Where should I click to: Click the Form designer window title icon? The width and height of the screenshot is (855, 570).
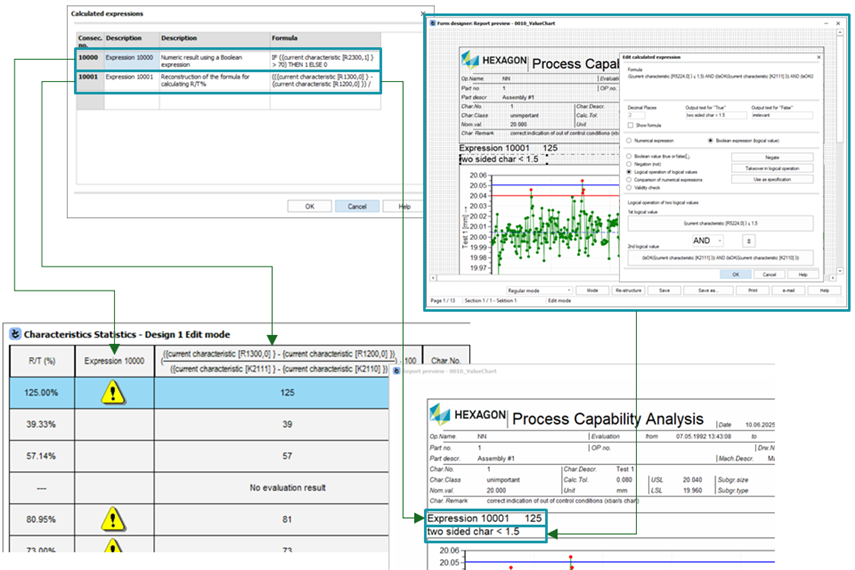pyautogui.click(x=433, y=23)
